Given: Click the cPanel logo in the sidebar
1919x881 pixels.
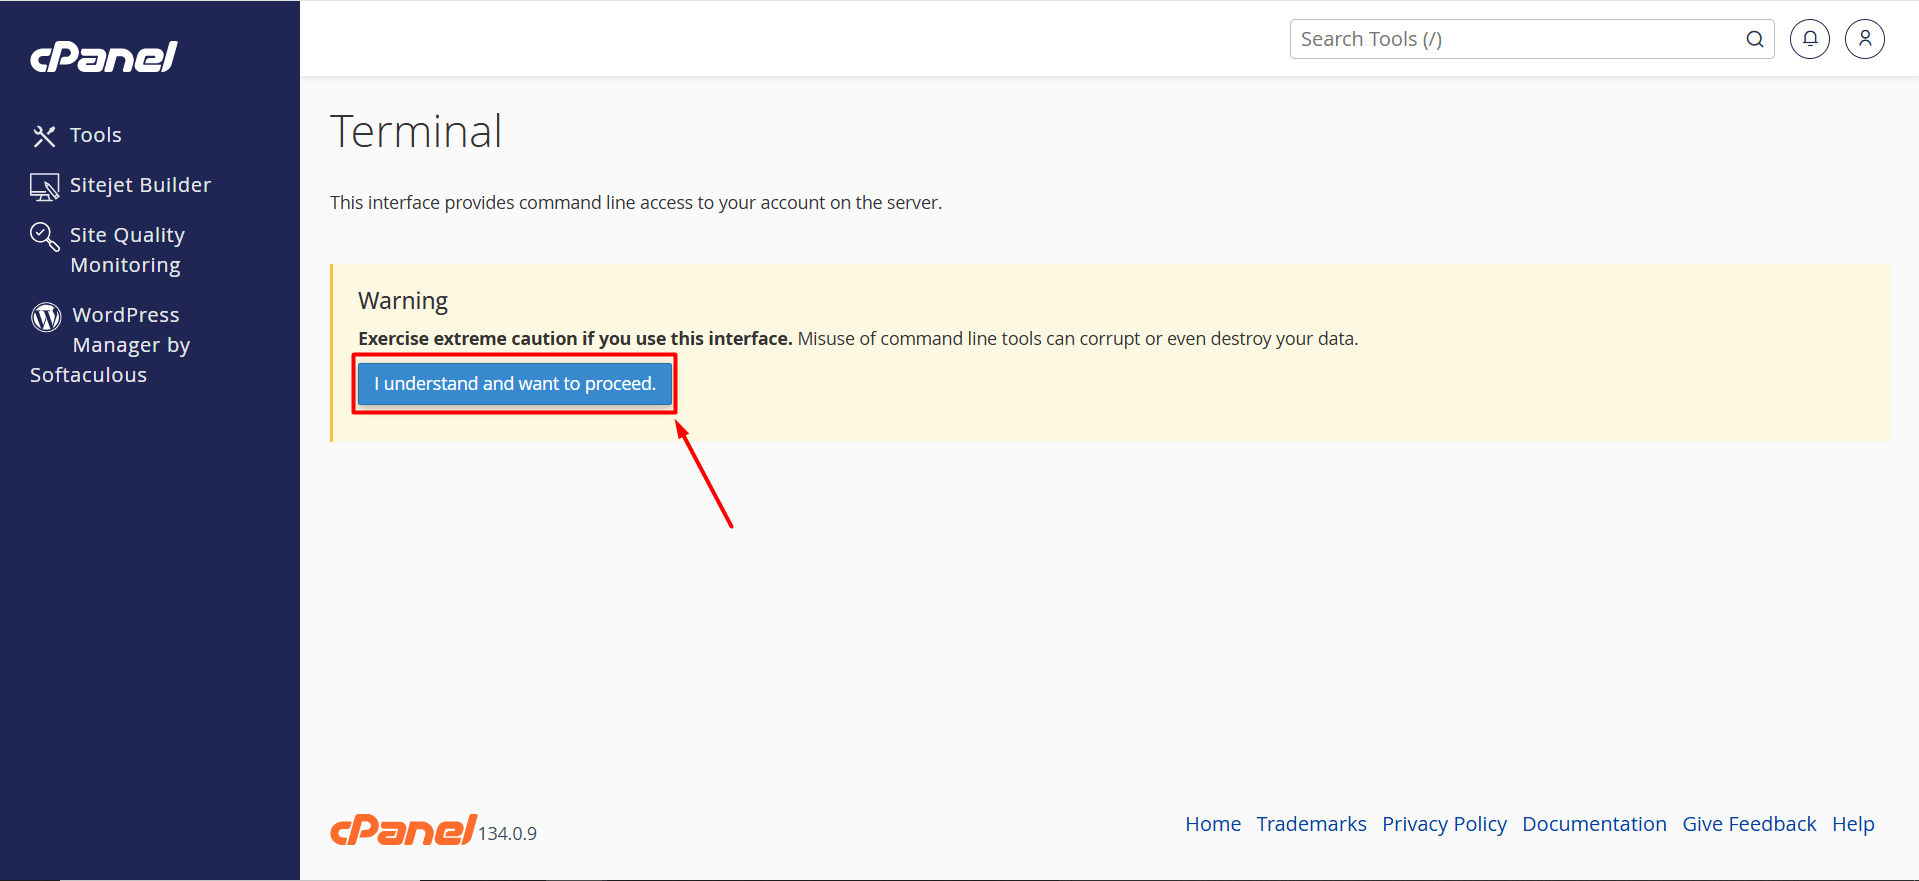Looking at the screenshot, I should click(104, 57).
